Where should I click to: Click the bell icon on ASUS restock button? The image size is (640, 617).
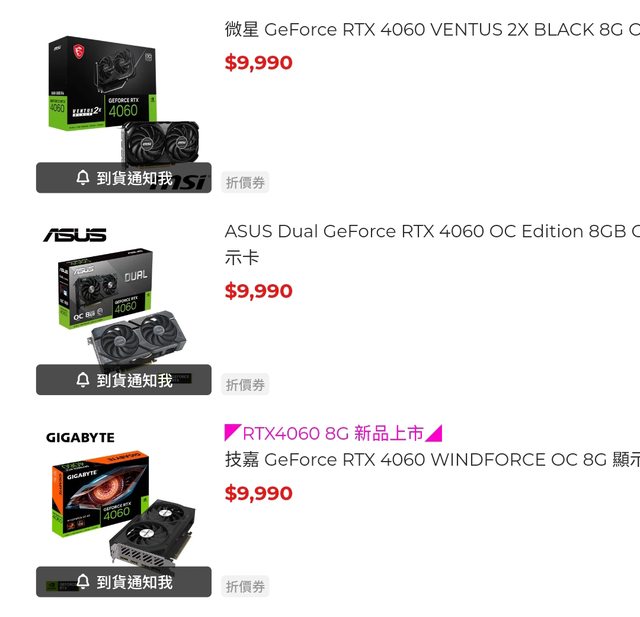pyautogui.click(x=83, y=380)
